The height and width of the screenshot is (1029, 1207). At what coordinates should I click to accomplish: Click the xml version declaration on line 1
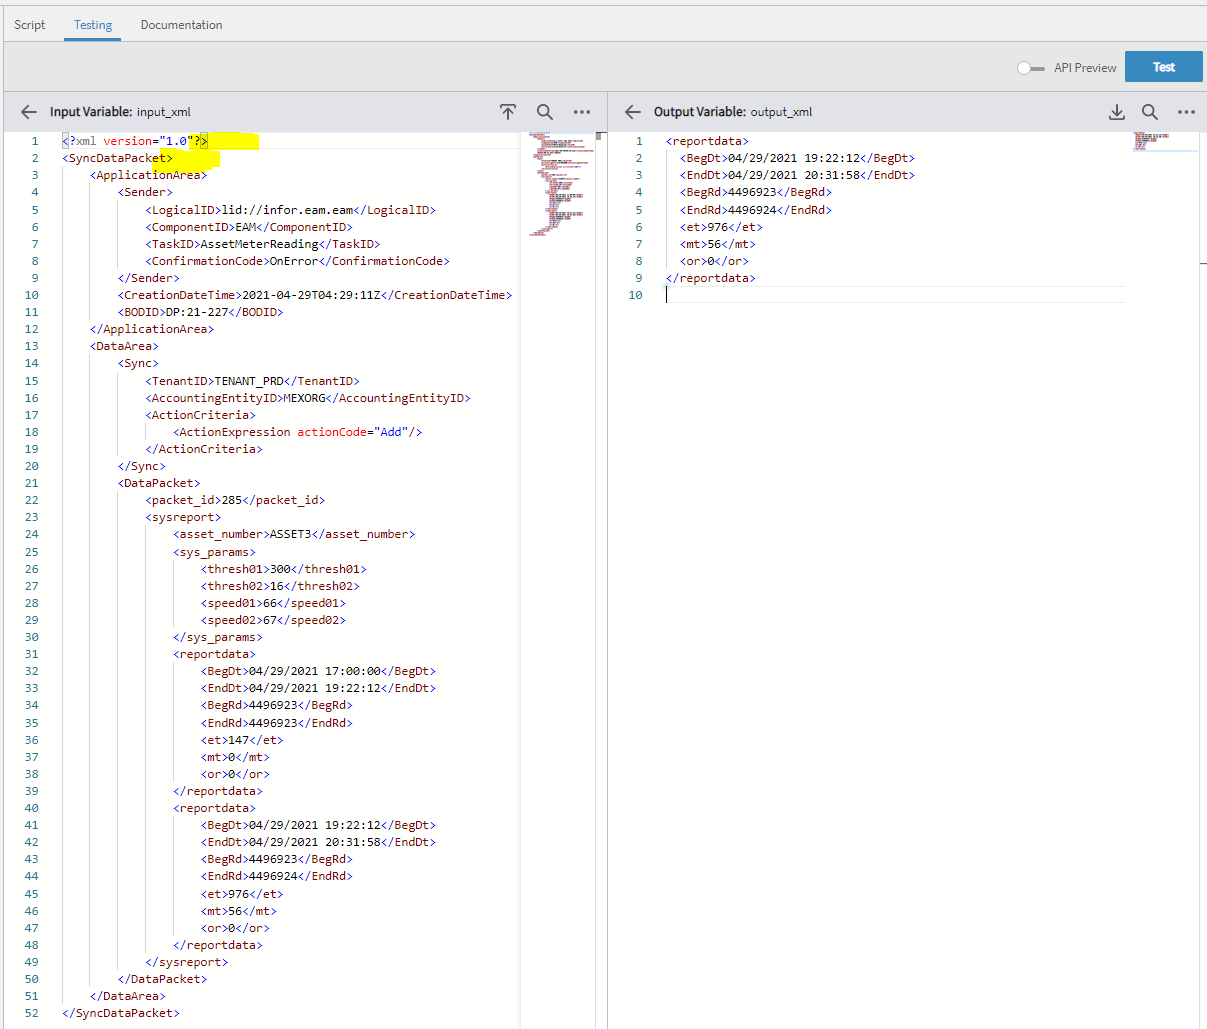tap(135, 141)
